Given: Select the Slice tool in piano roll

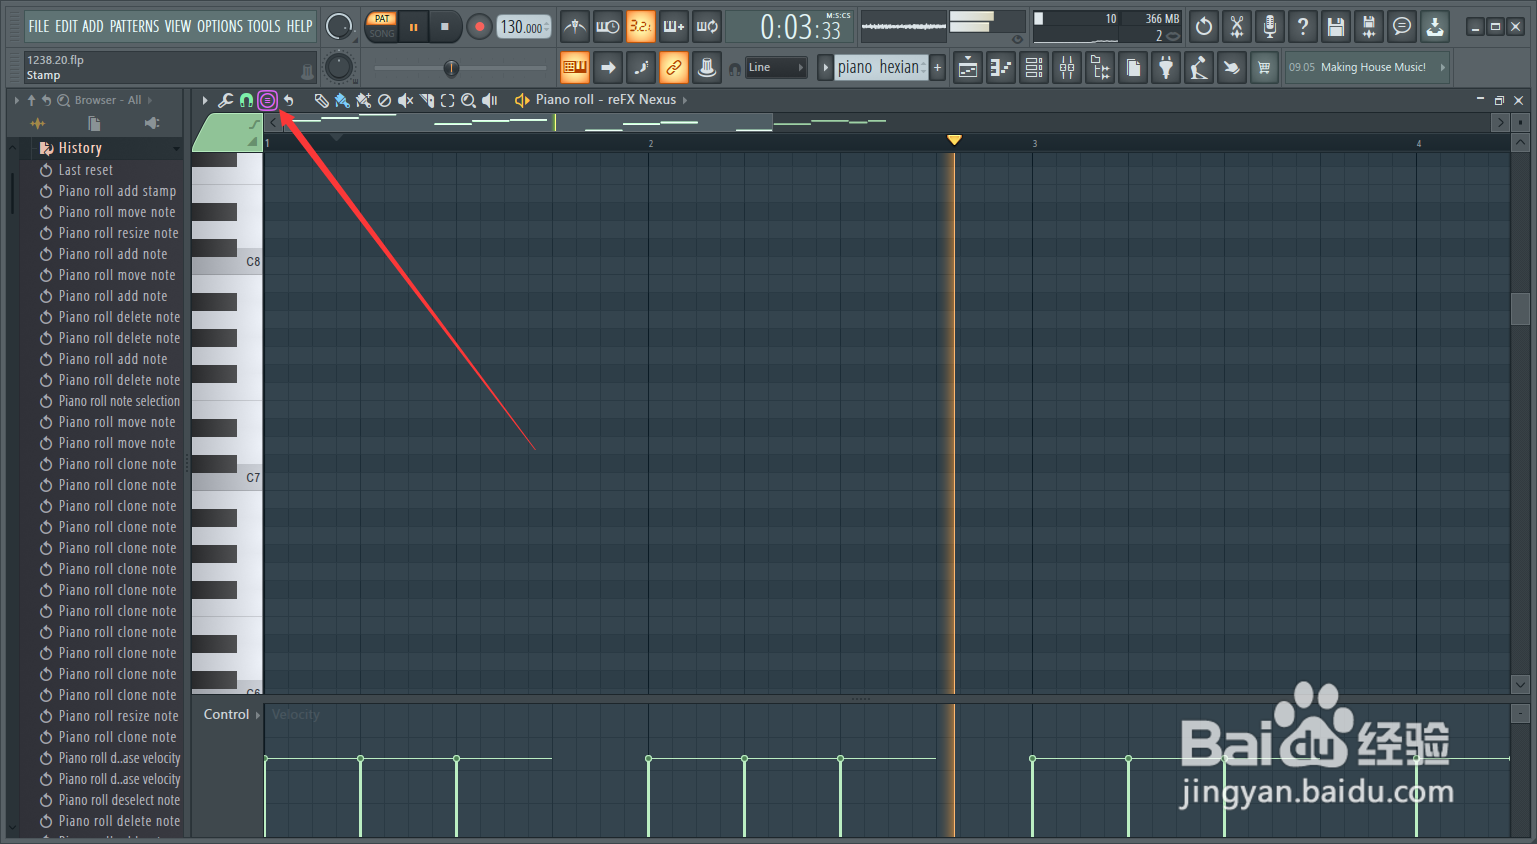Looking at the screenshot, I should (427, 100).
